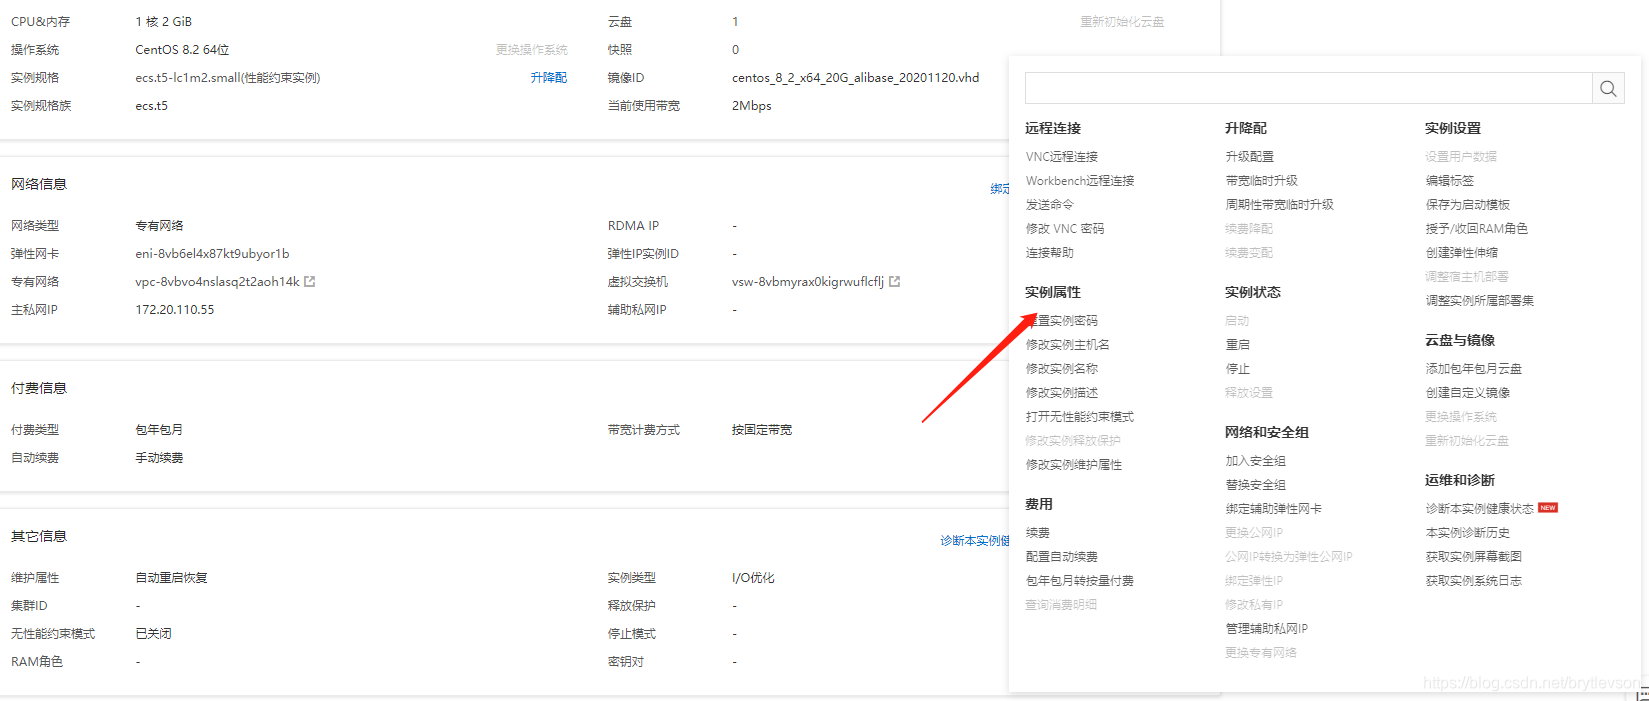Click 停止 under 实例状态
The width and height of the screenshot is (1649, 701).
(x=1238, y=369)
